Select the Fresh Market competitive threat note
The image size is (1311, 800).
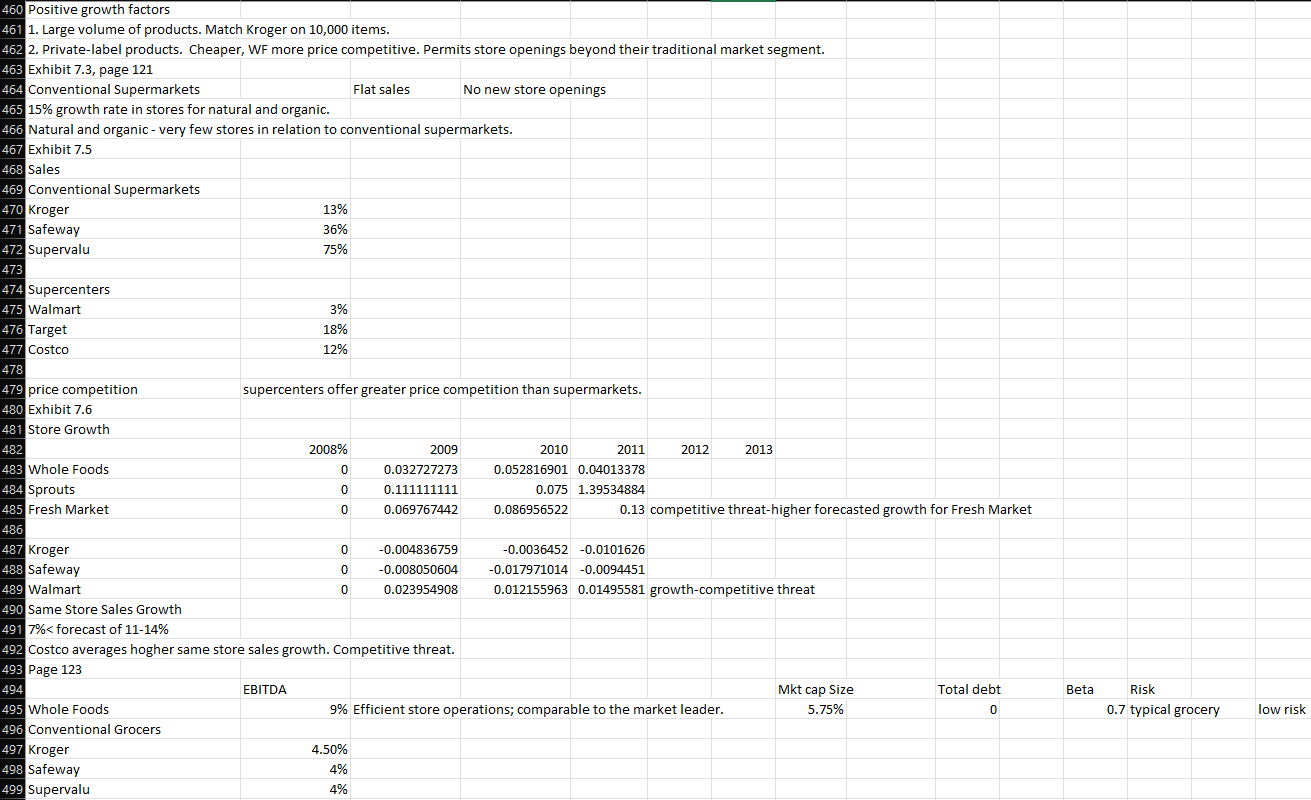click(841, 510)
